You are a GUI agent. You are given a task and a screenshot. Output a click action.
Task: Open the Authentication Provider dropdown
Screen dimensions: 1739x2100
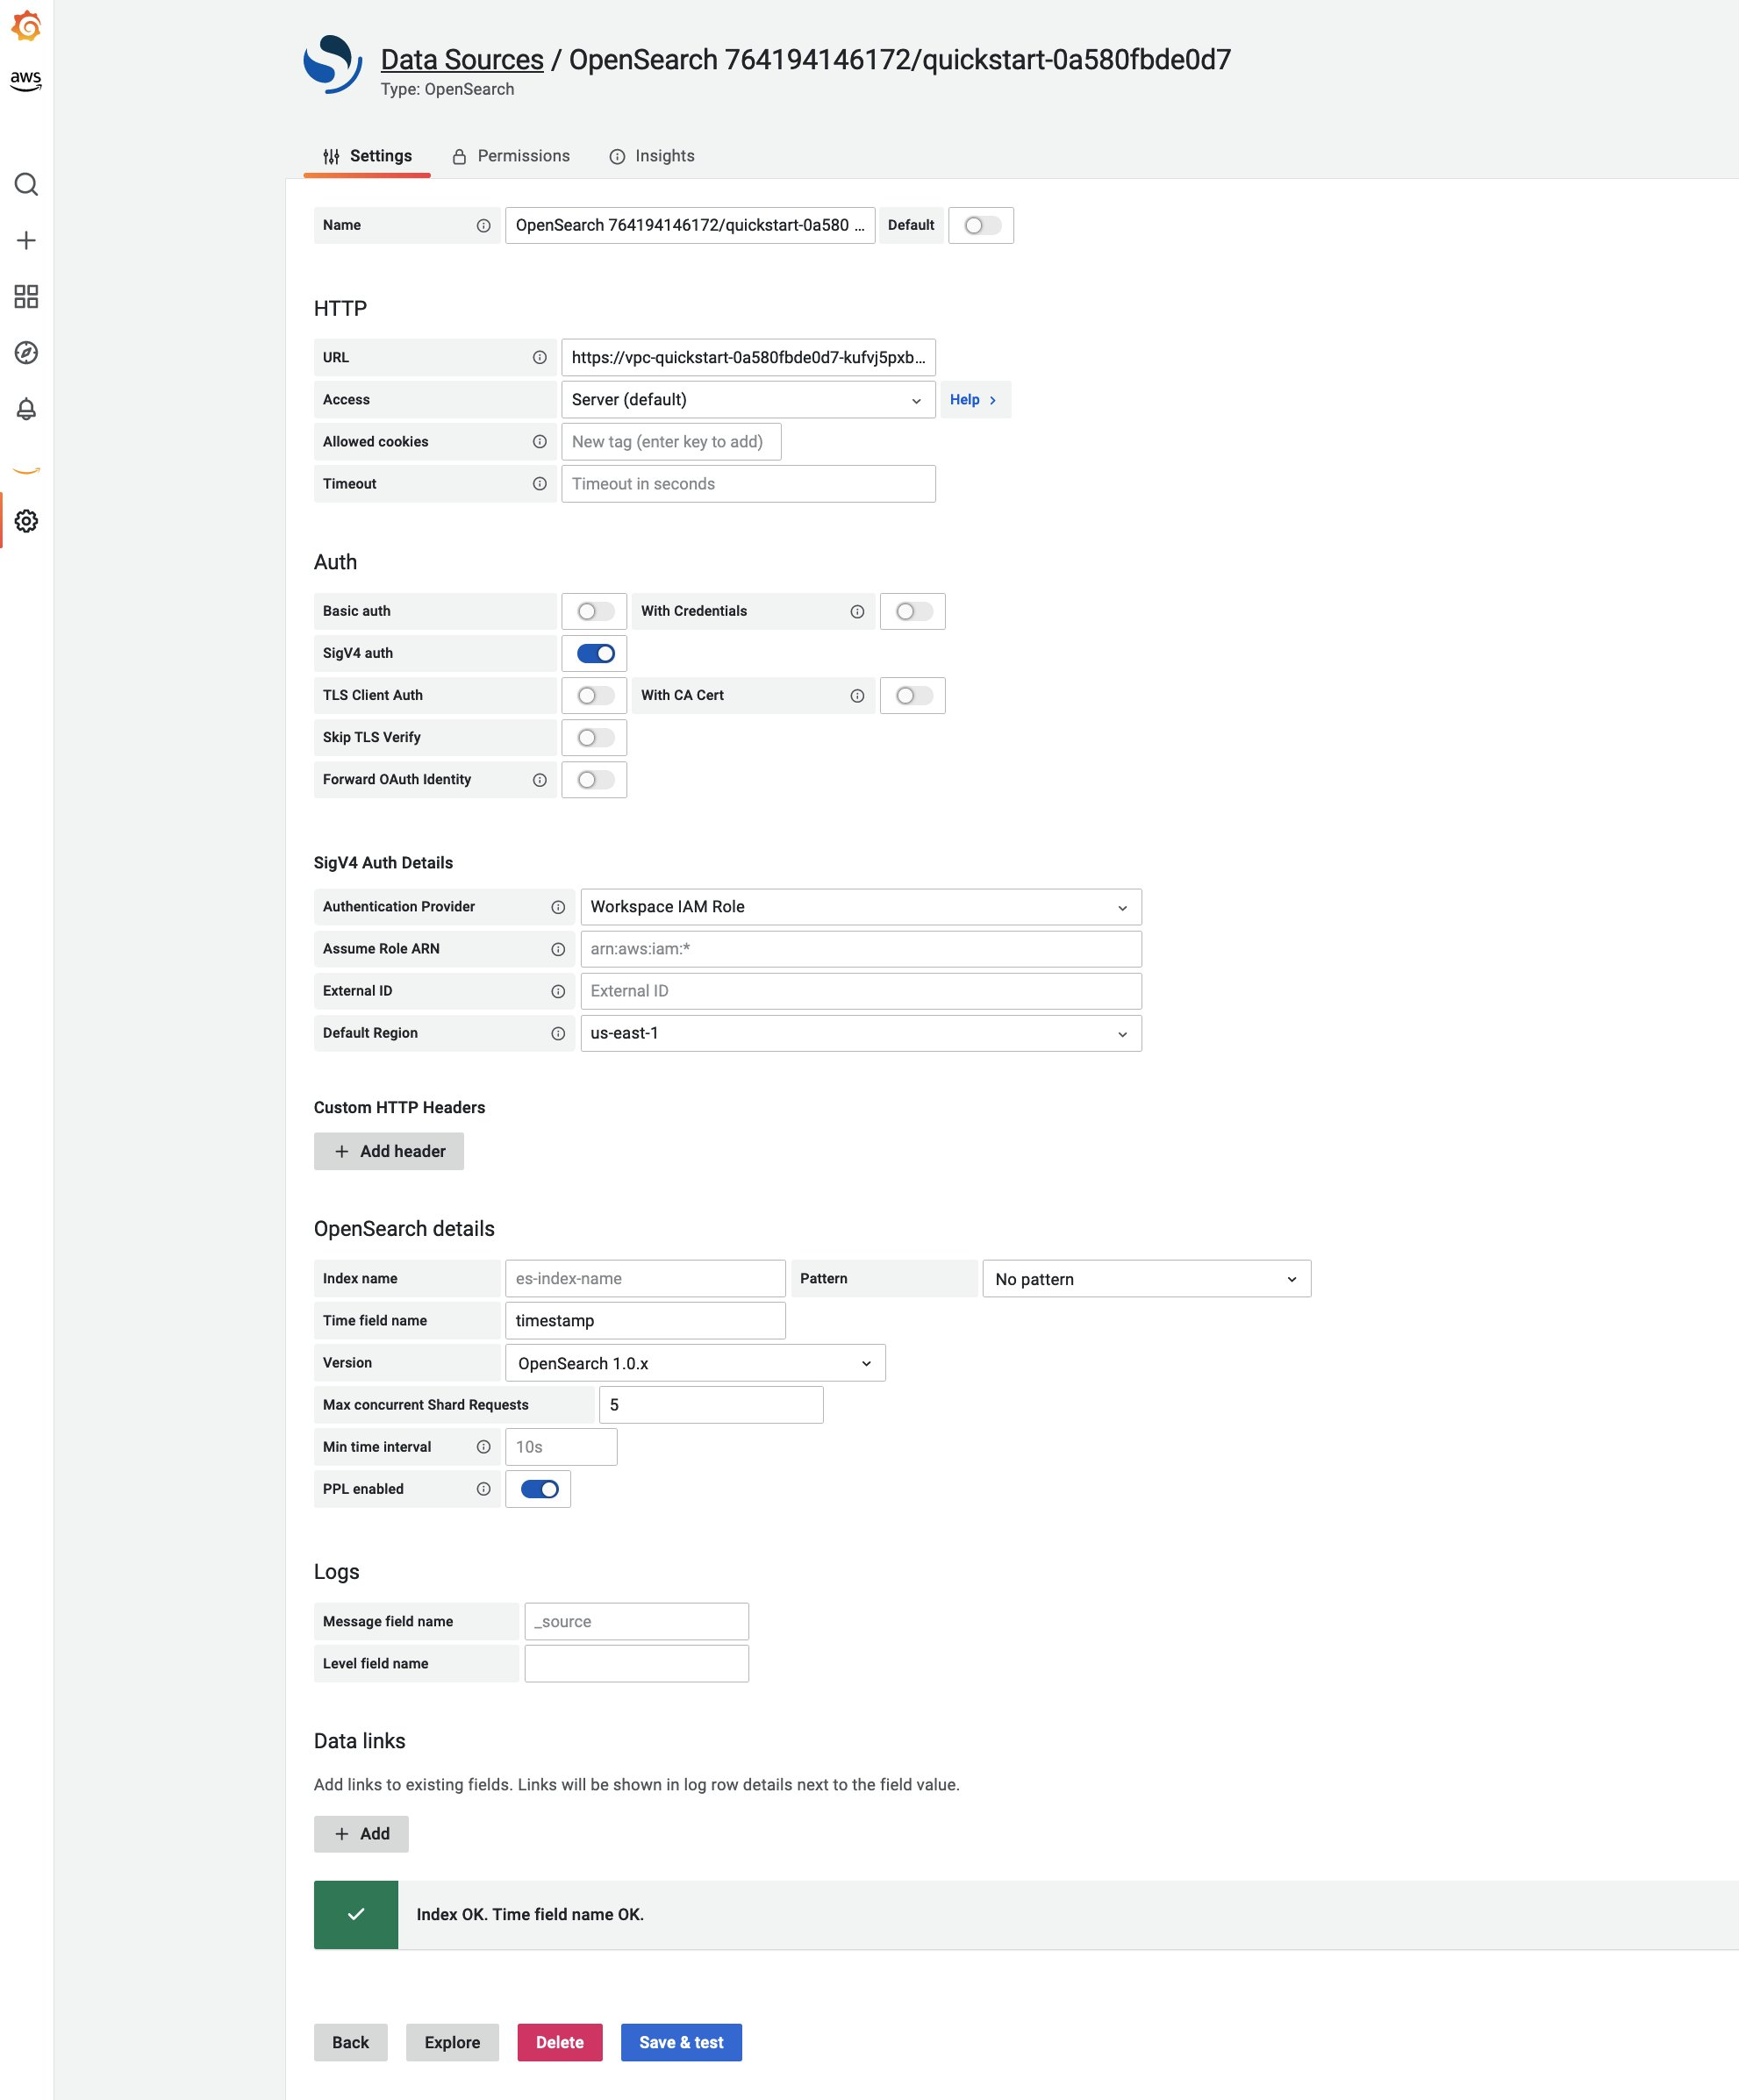(860, 906)
